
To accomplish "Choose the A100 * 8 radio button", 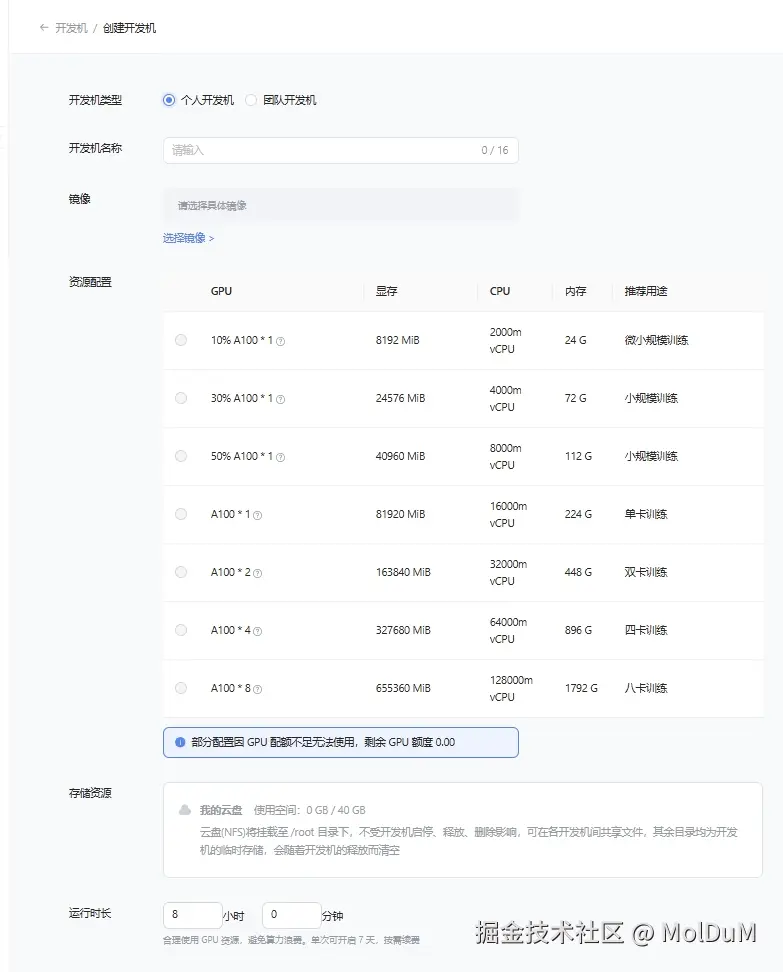I will tap(181, 688).
